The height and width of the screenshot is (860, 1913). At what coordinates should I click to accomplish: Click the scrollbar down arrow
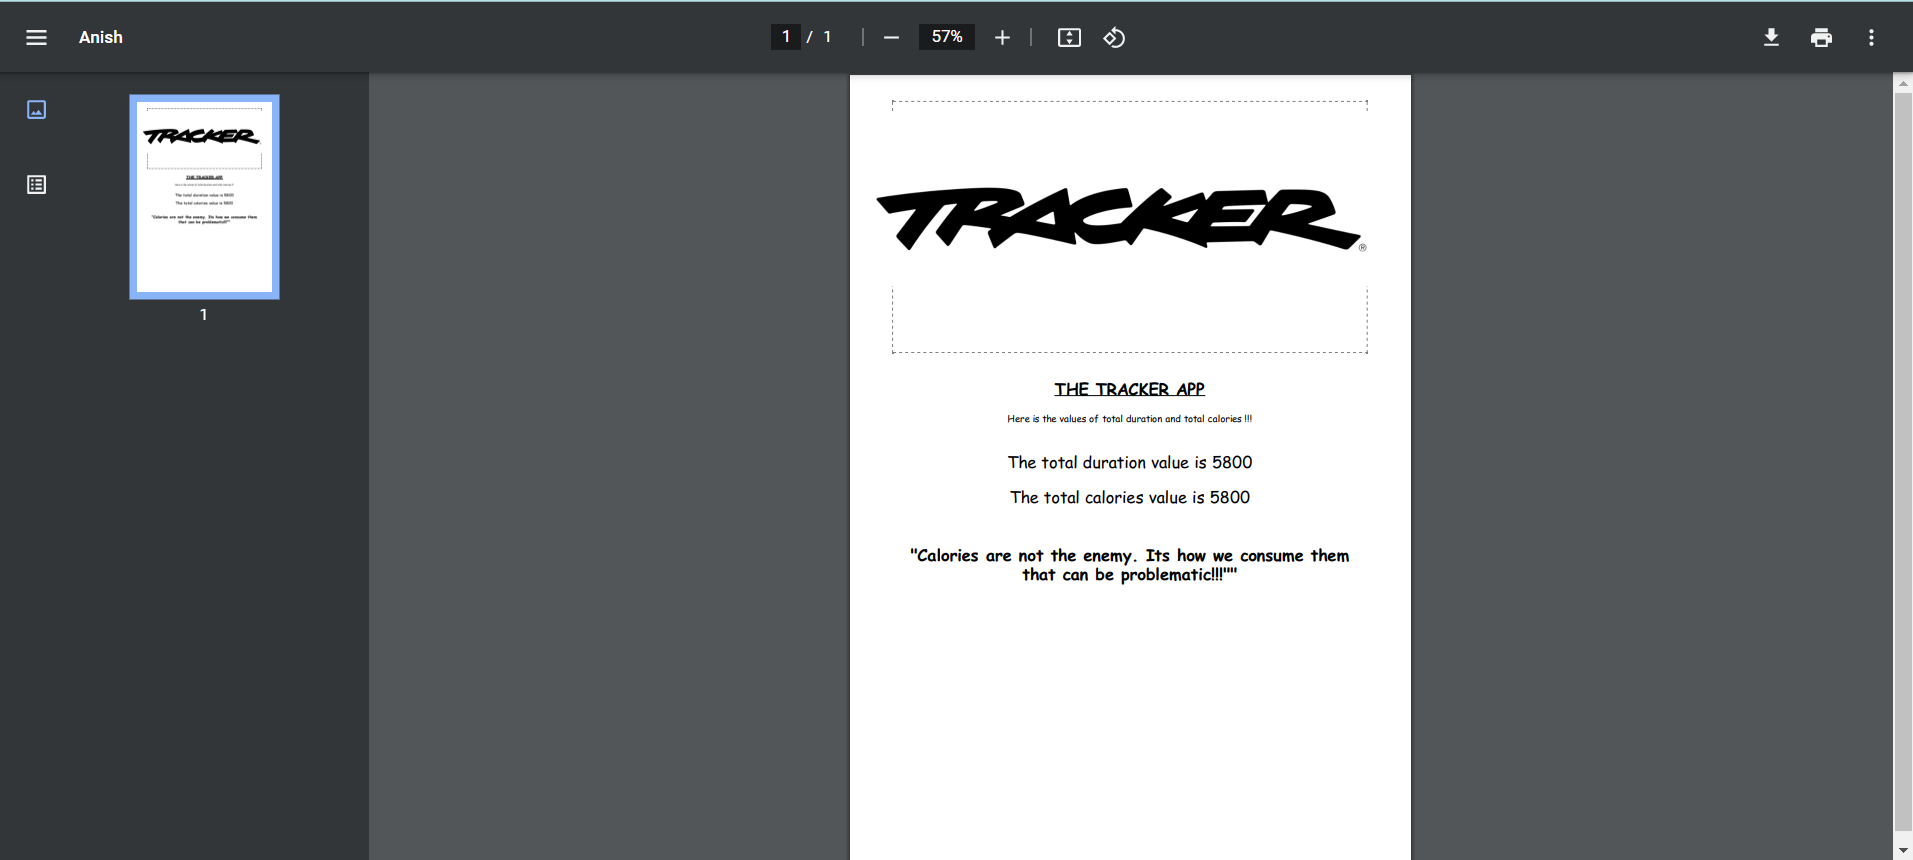click(x=1903, y=850)
